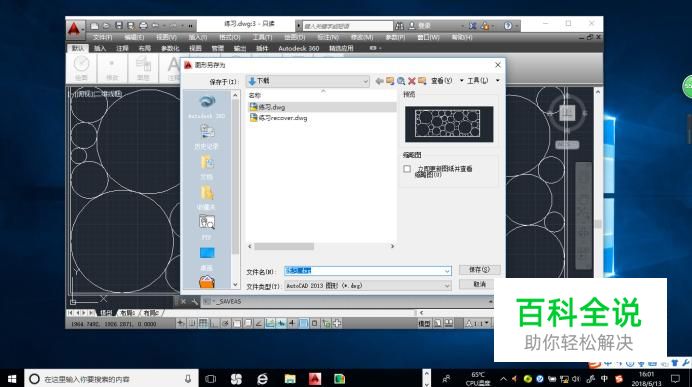Open the Help question mark icon
The height and width of the screenshot is (387, 692).
click(508, 26)
